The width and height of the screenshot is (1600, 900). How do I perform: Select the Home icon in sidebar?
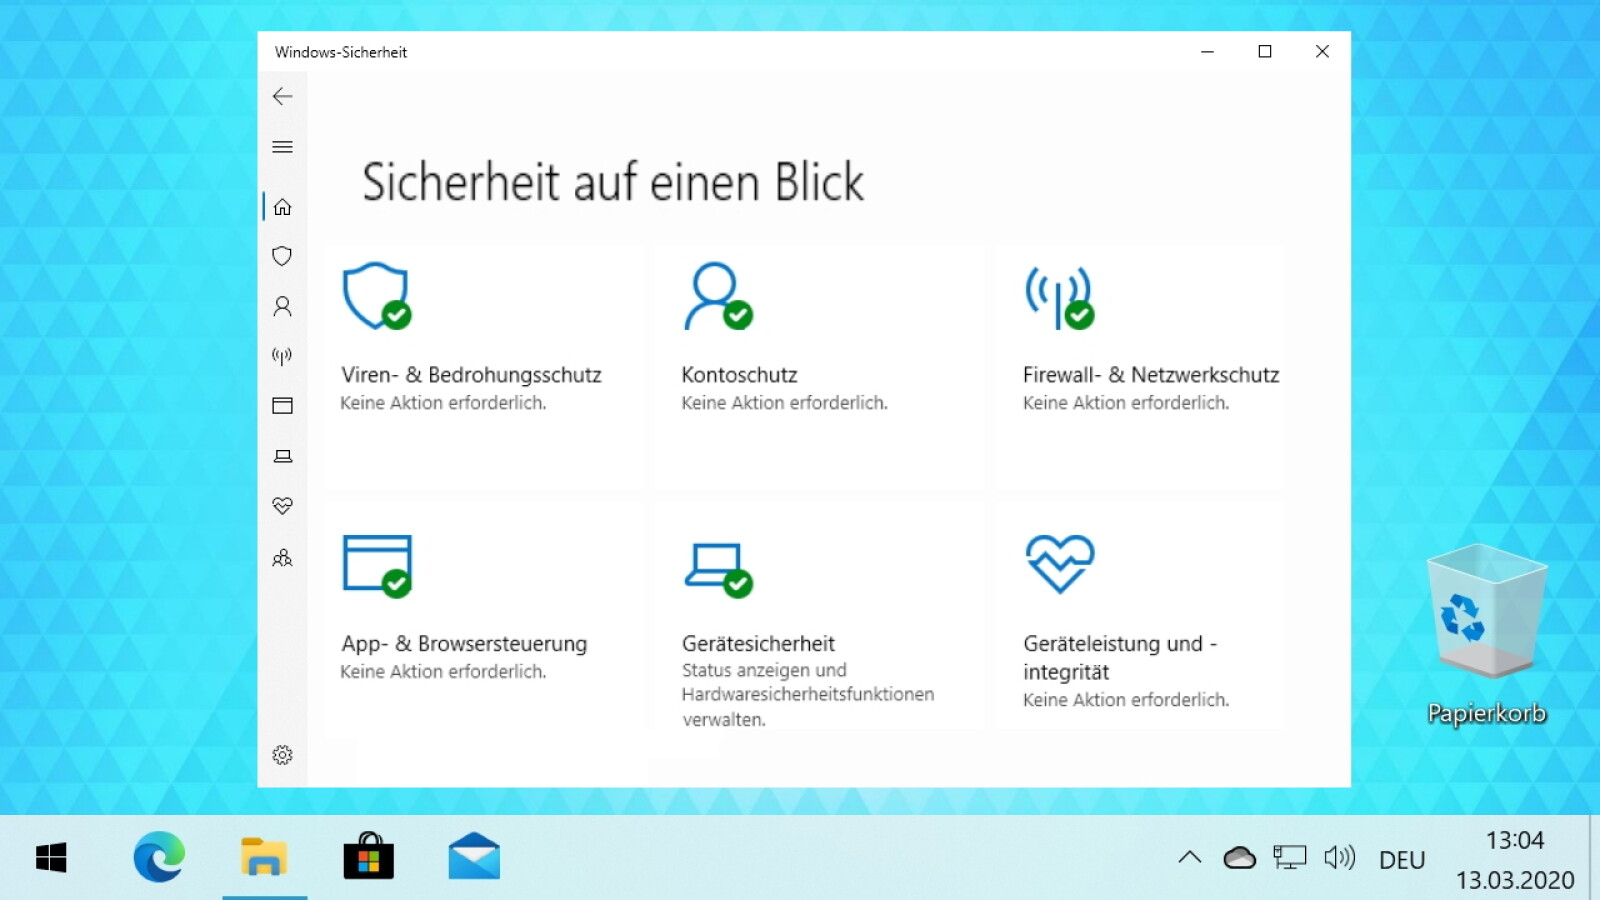click(282, 207)
